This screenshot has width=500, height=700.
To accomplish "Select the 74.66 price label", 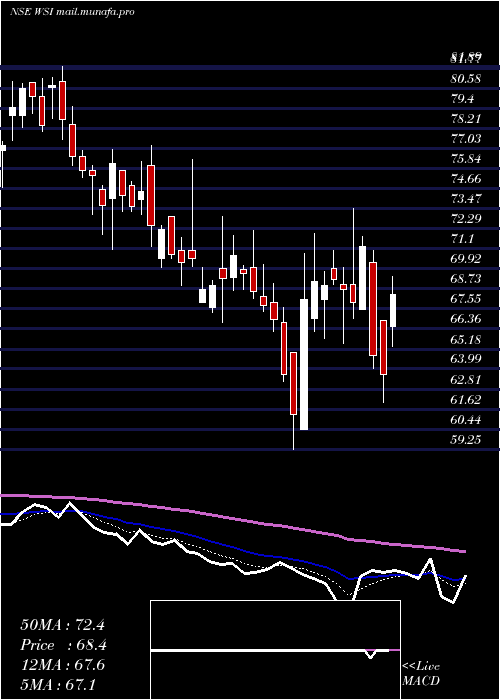I will [466, 179].
